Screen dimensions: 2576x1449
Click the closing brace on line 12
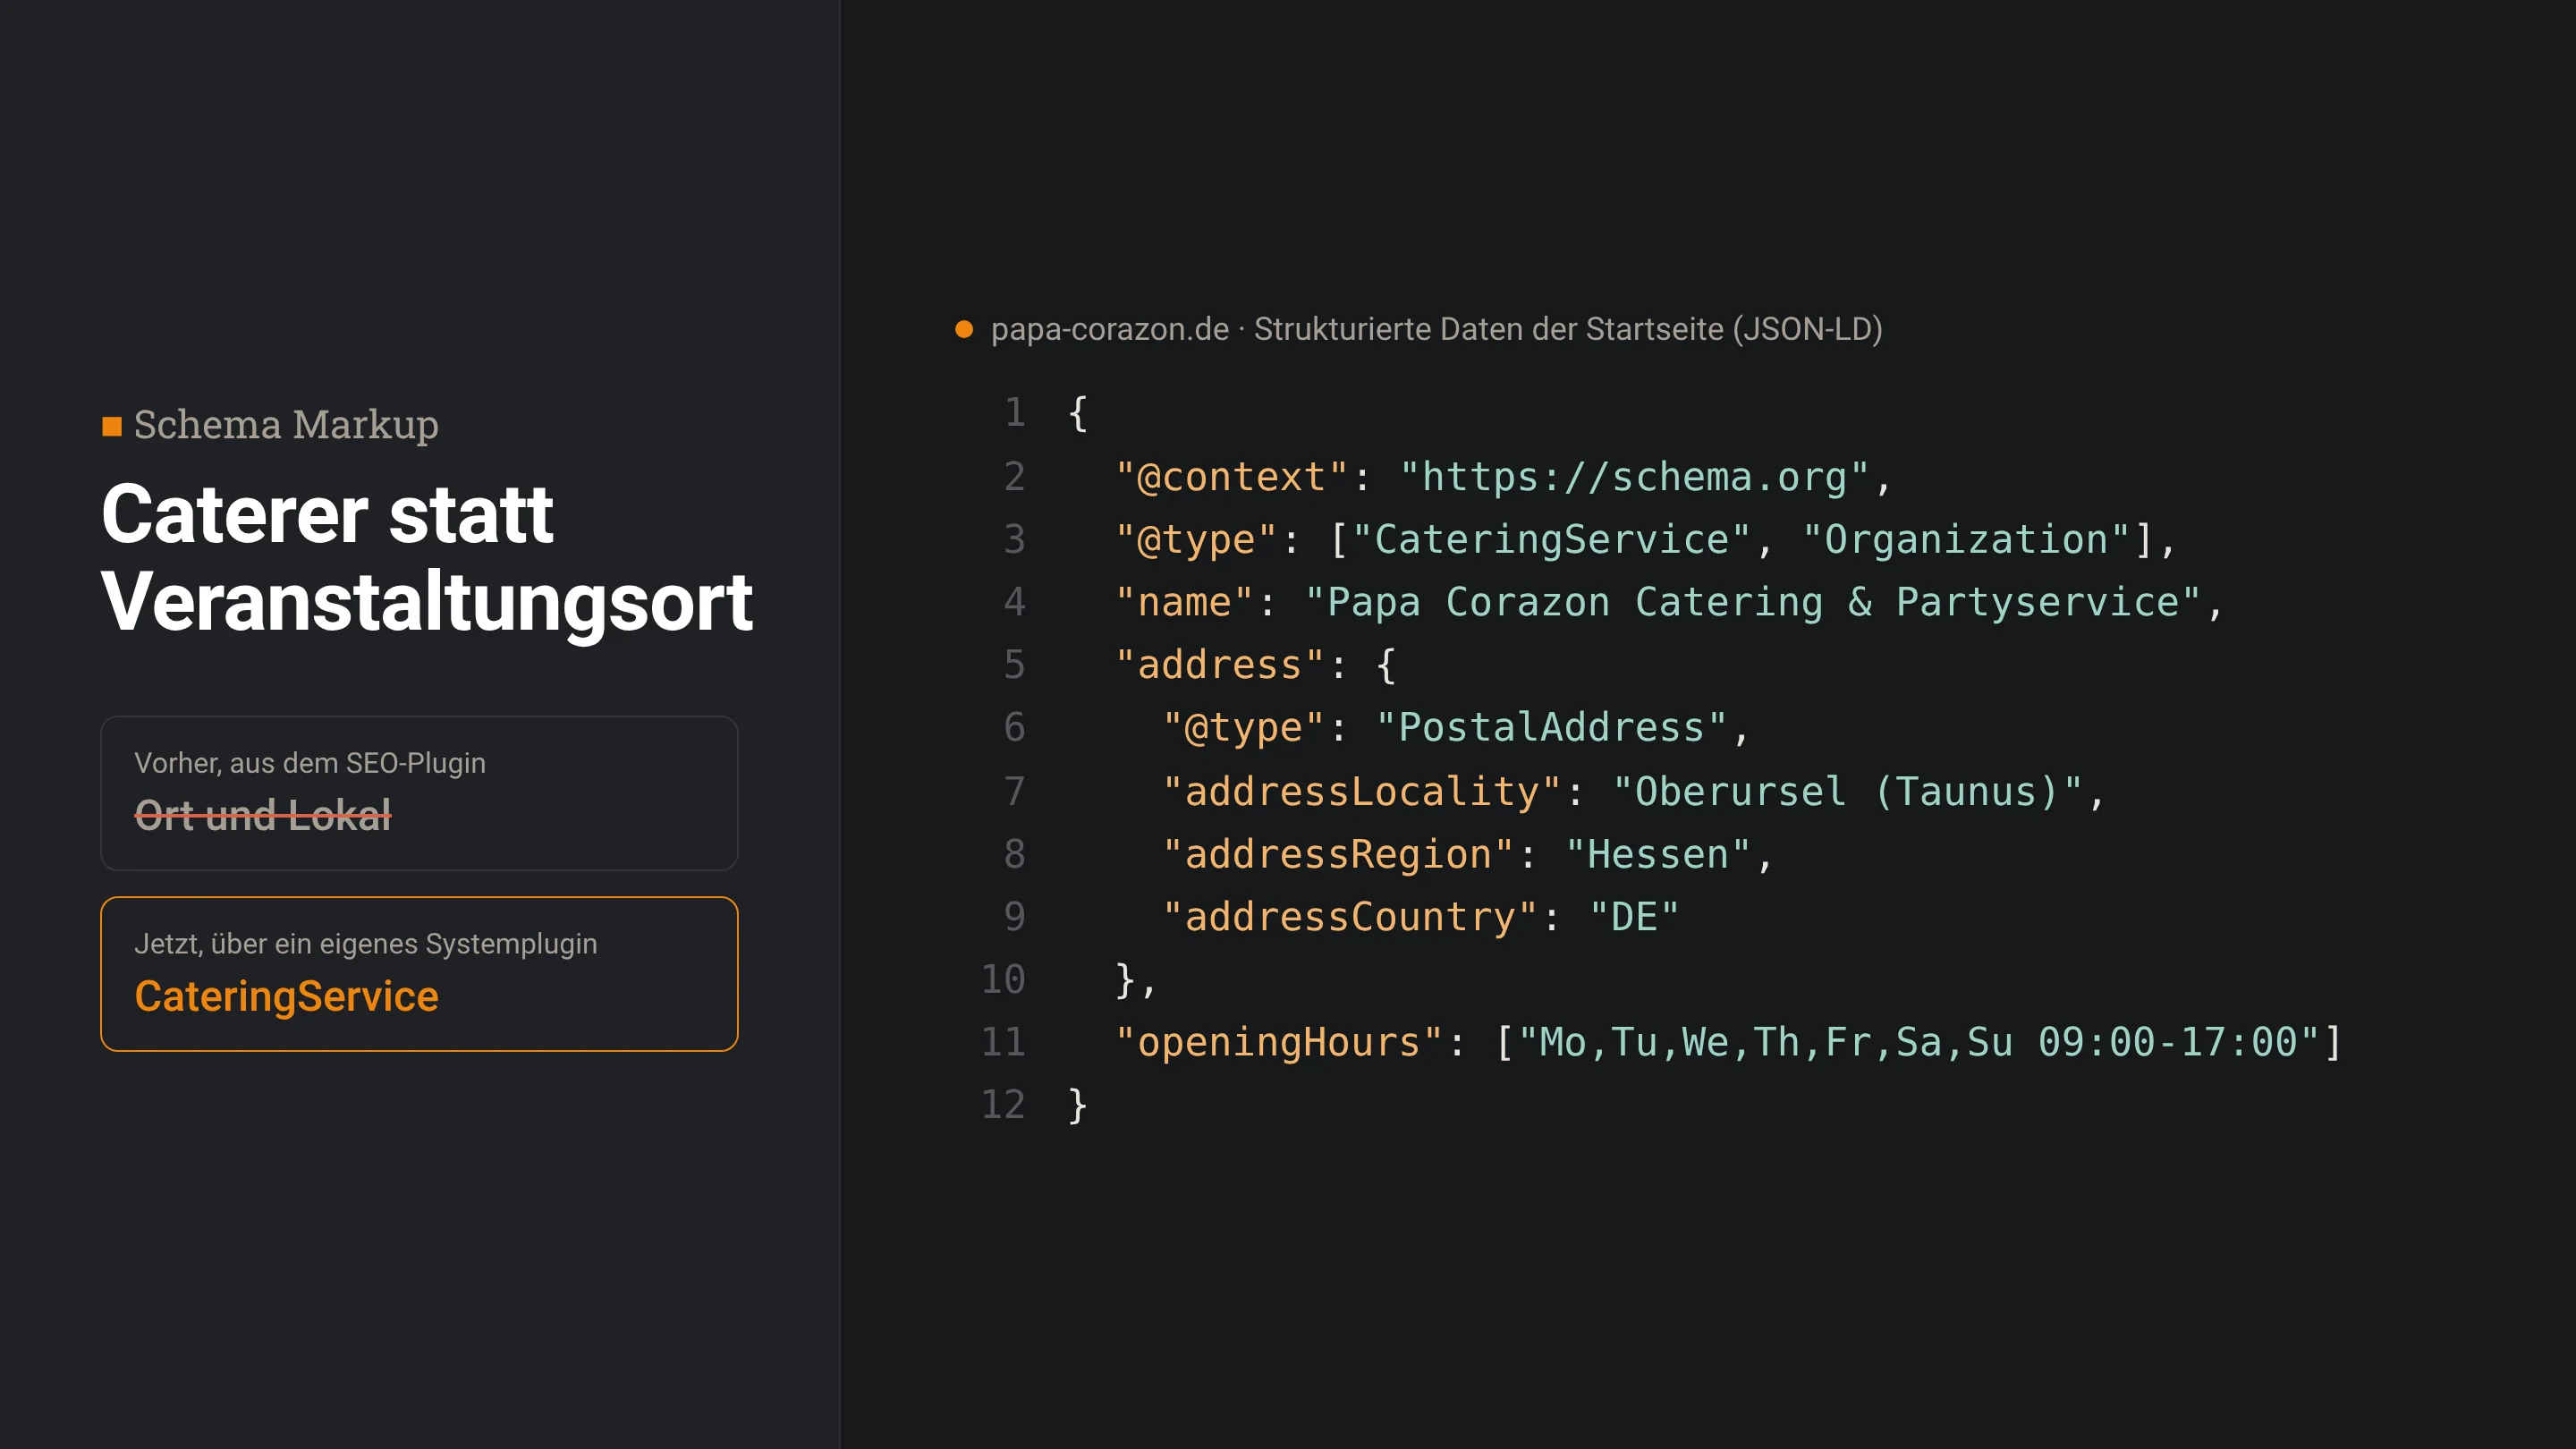click(x=1078, y=1106)
